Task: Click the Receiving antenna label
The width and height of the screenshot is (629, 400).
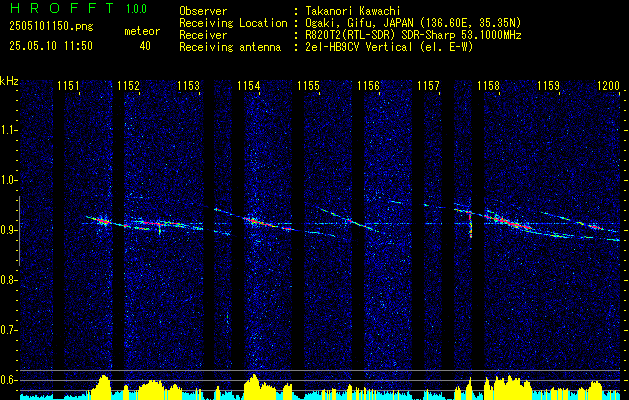Action: click(x=230, y=47)
